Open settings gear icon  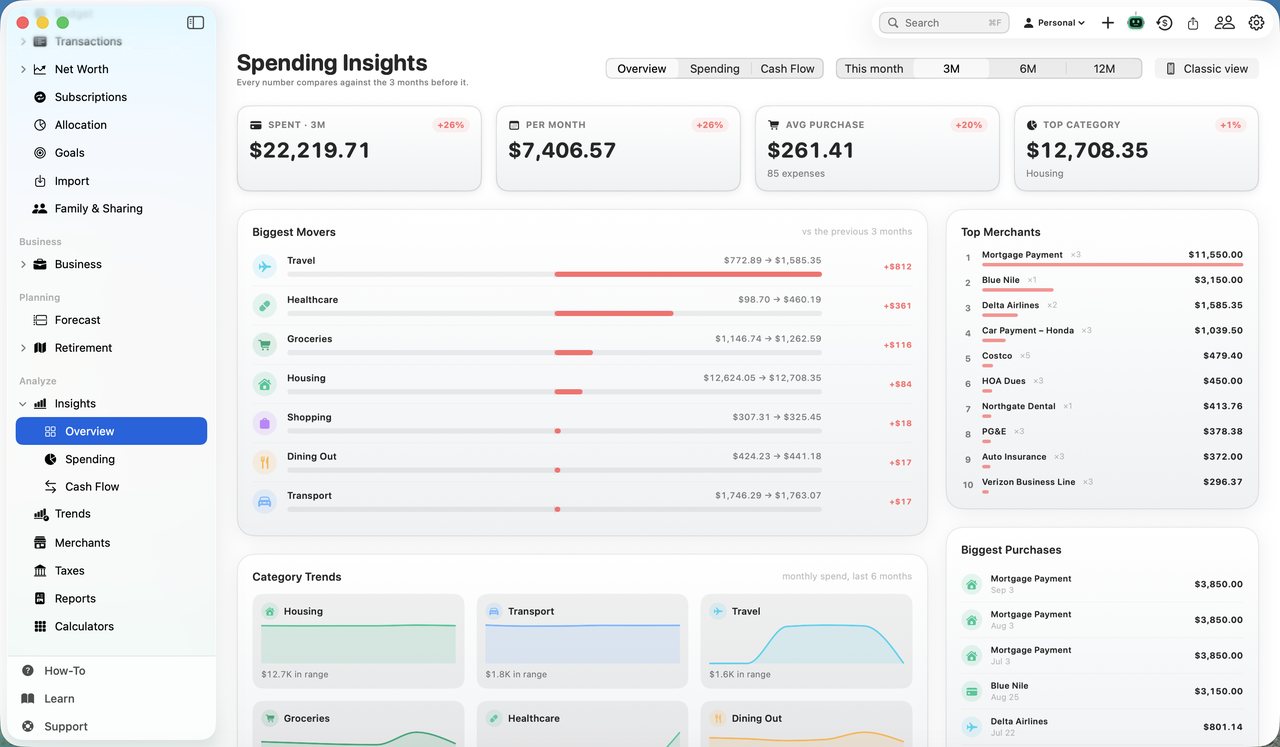tap(1257, 22)
